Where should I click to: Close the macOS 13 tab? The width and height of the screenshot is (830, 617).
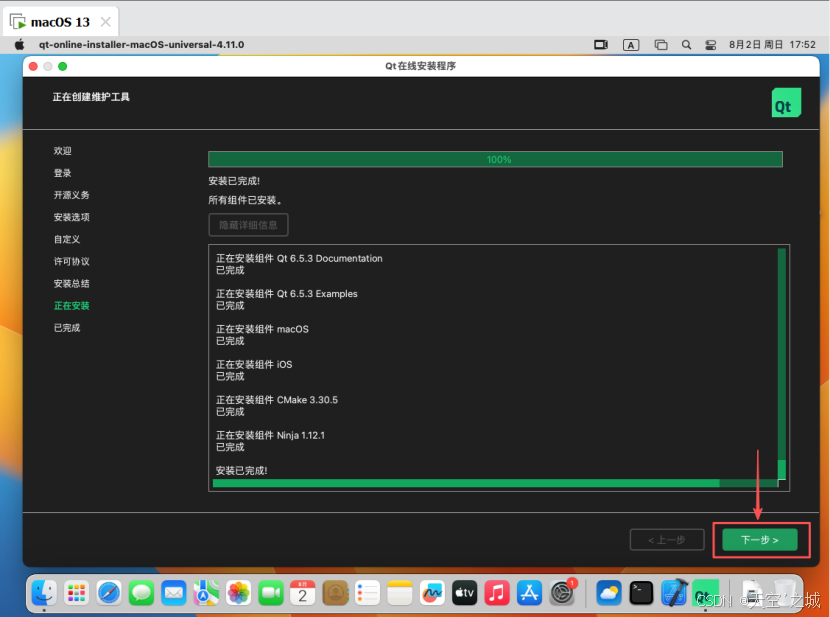tap(106, 22)
